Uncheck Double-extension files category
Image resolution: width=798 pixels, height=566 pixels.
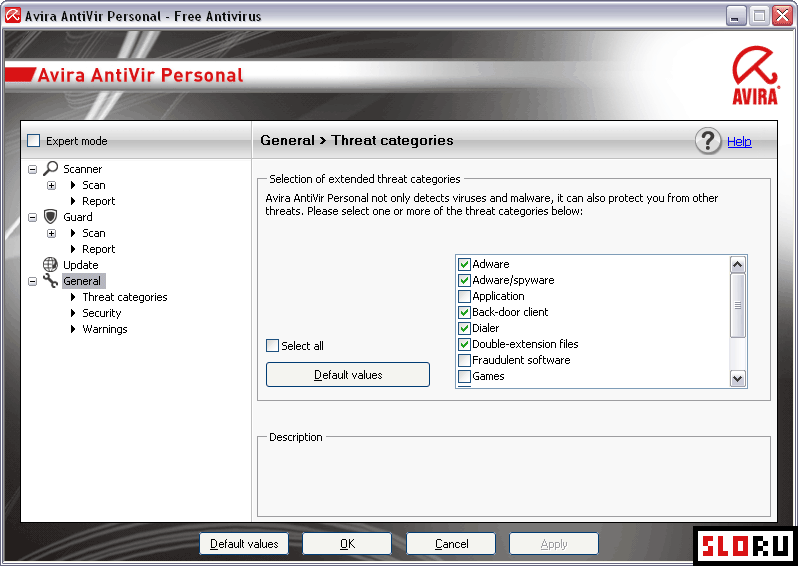(464, 344)
